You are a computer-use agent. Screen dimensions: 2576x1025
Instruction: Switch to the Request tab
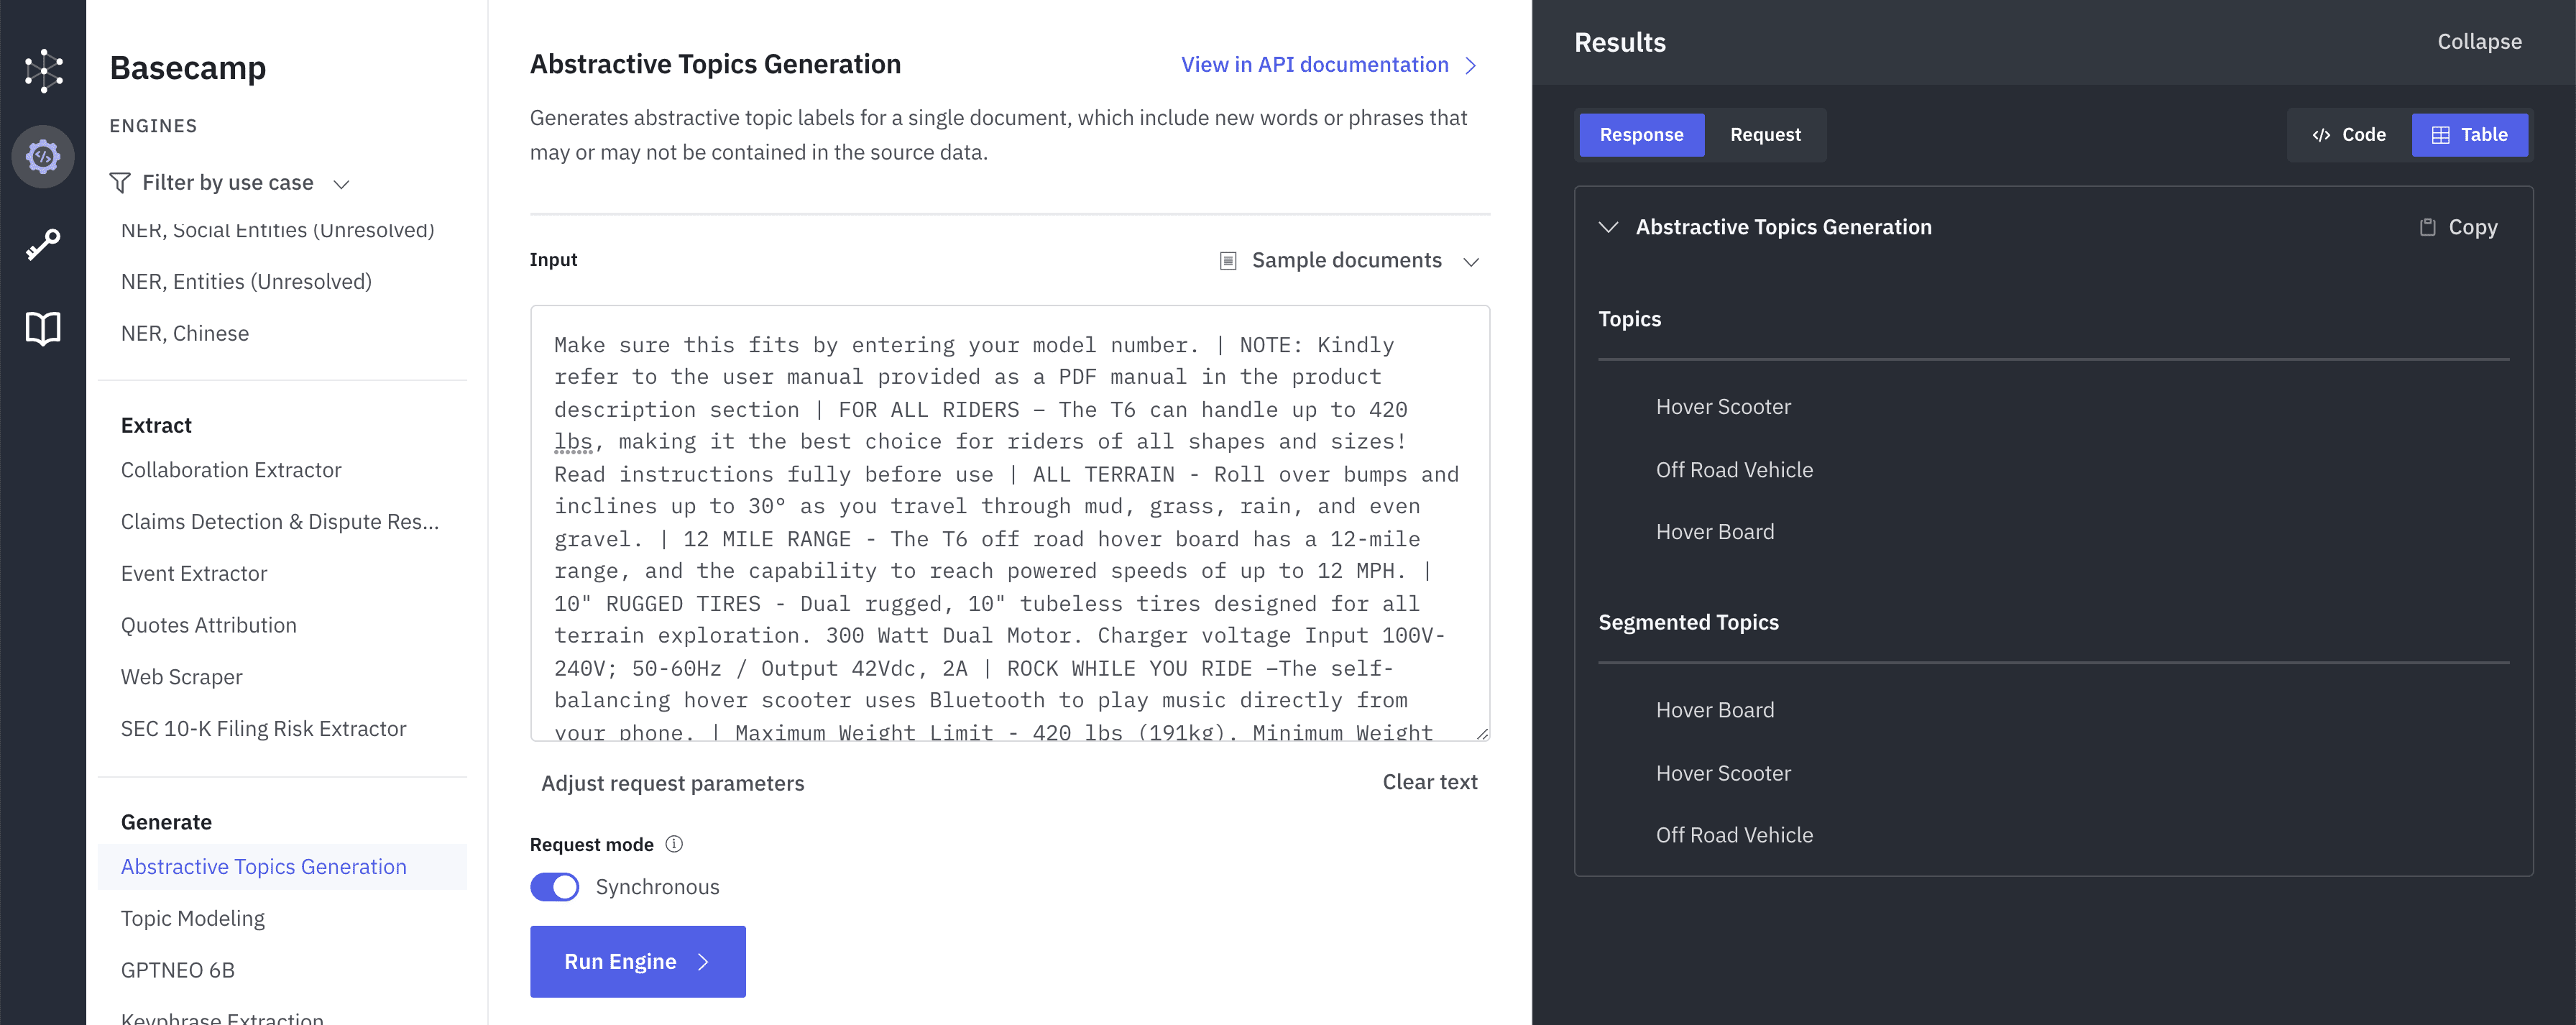pos(1765,135)
